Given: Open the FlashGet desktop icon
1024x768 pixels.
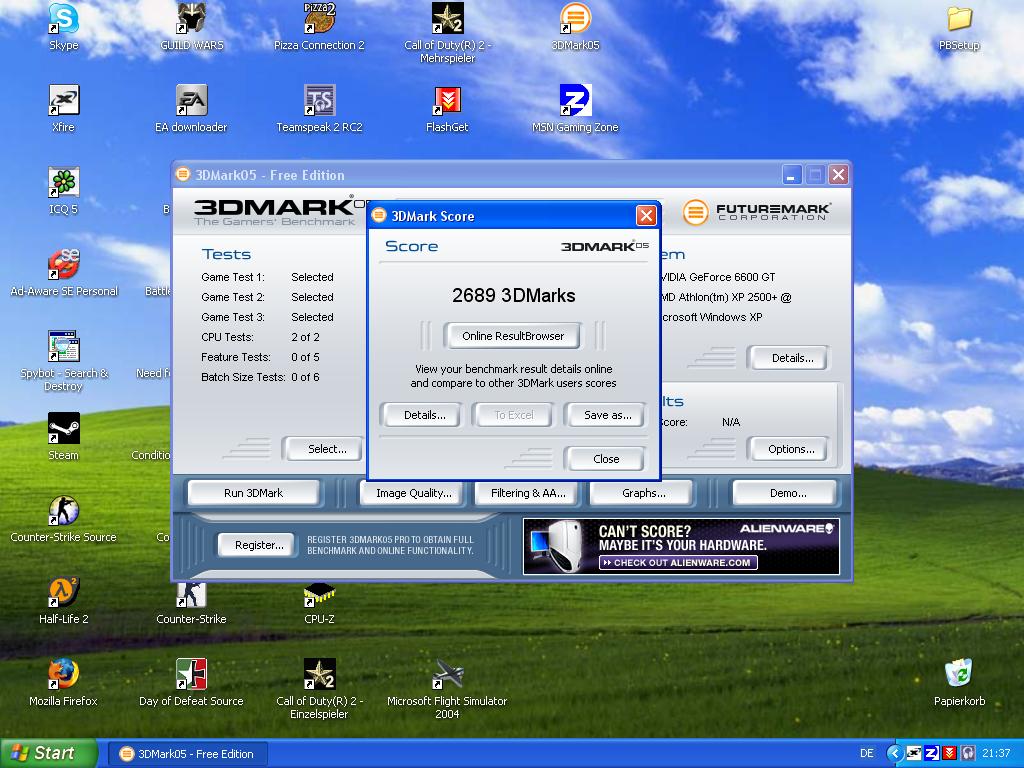Looking at the screenshot, I should (x=447, y=101).
